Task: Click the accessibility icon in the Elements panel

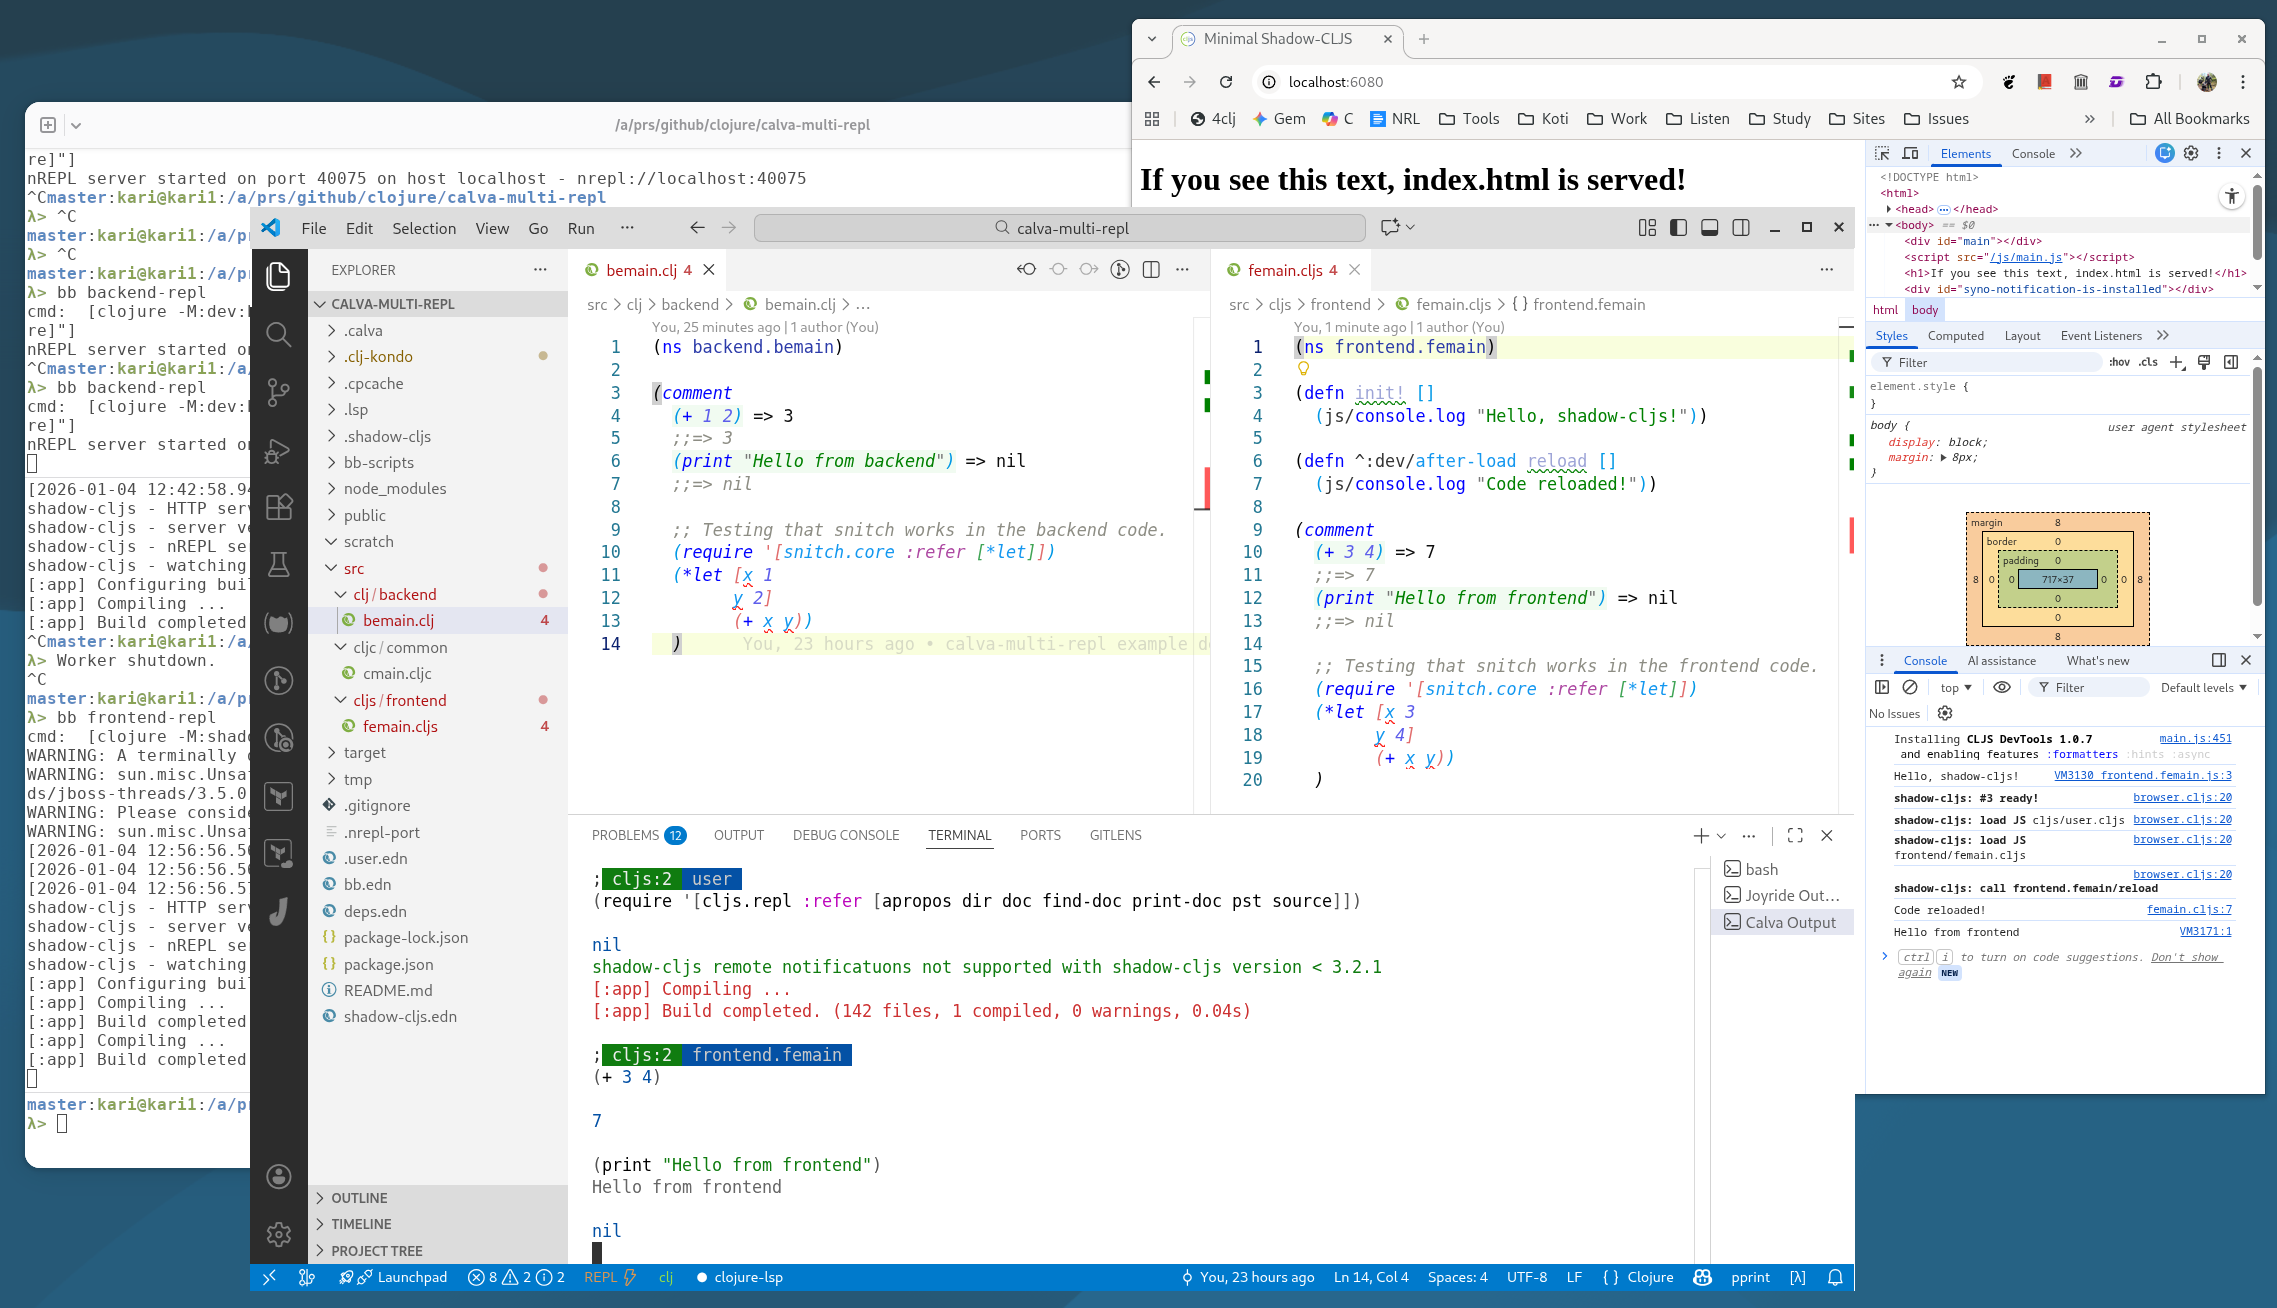Action: [x=2233, y=196]
